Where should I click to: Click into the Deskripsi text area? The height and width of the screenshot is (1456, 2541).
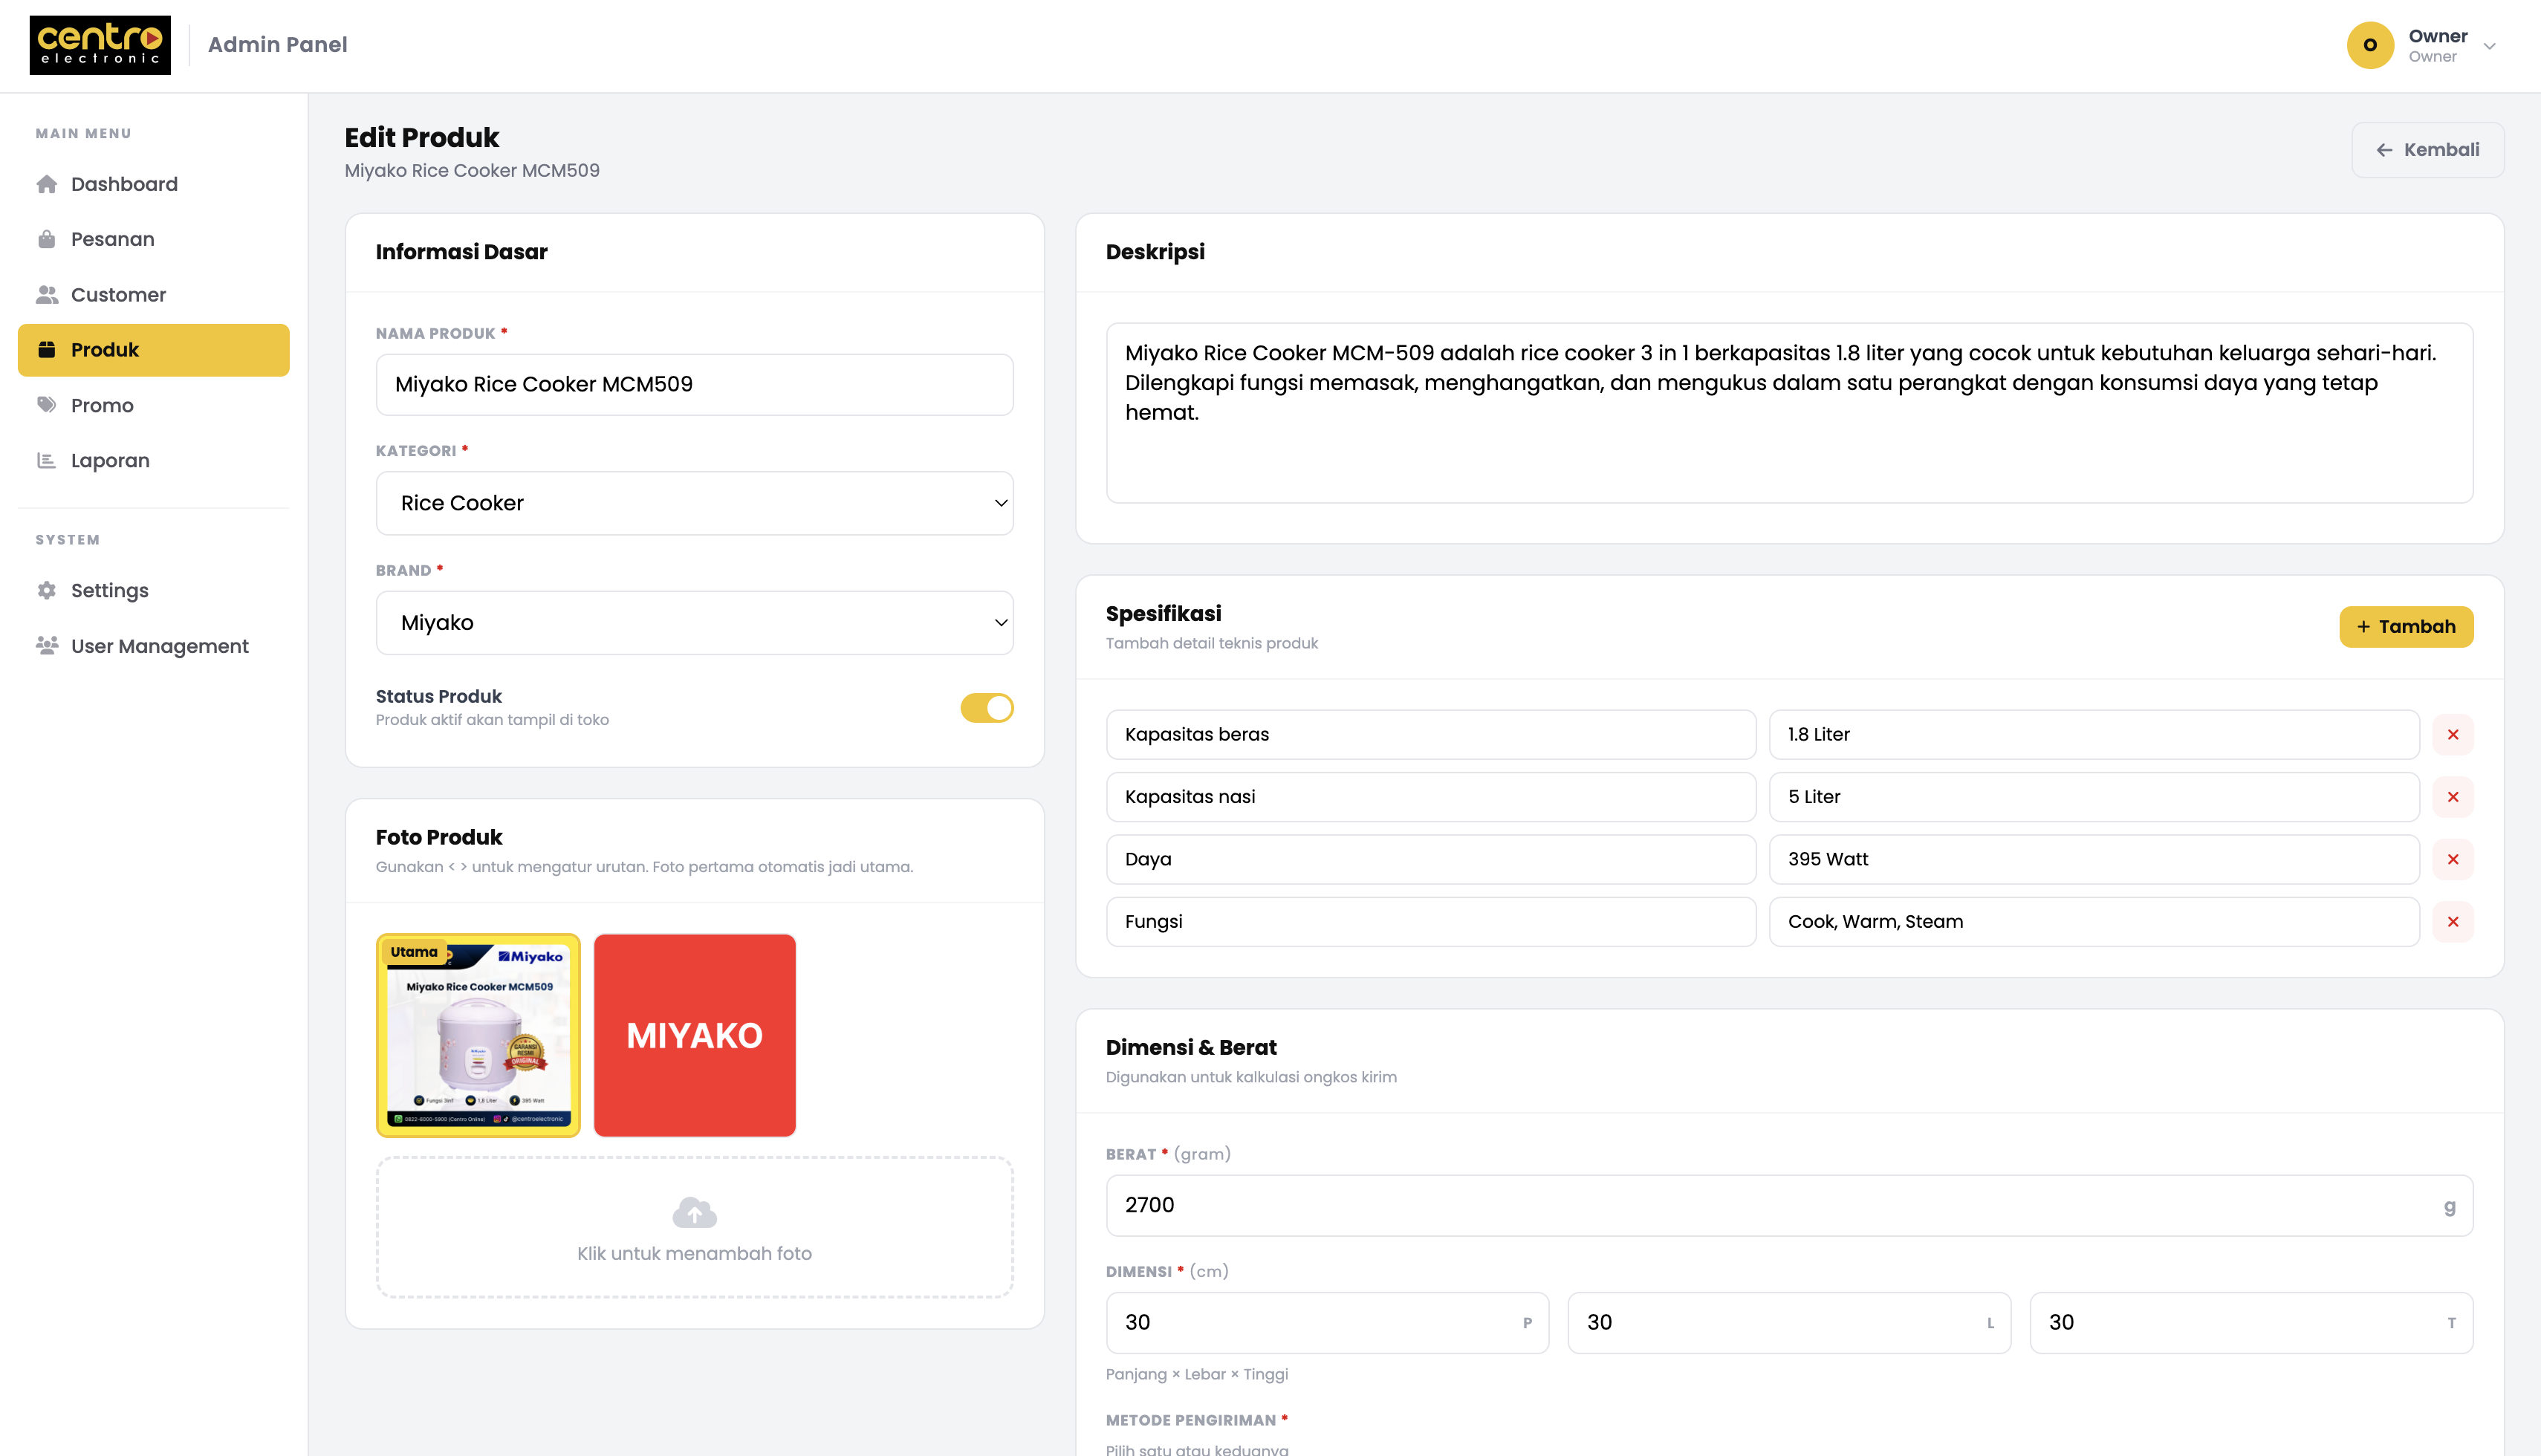[1790, 413]
